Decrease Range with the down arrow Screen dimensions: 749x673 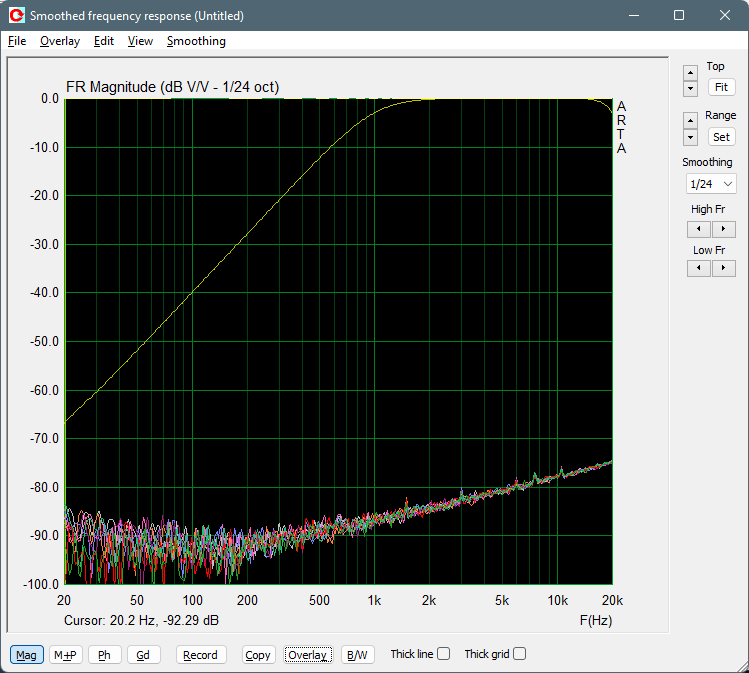click(690, 137)
